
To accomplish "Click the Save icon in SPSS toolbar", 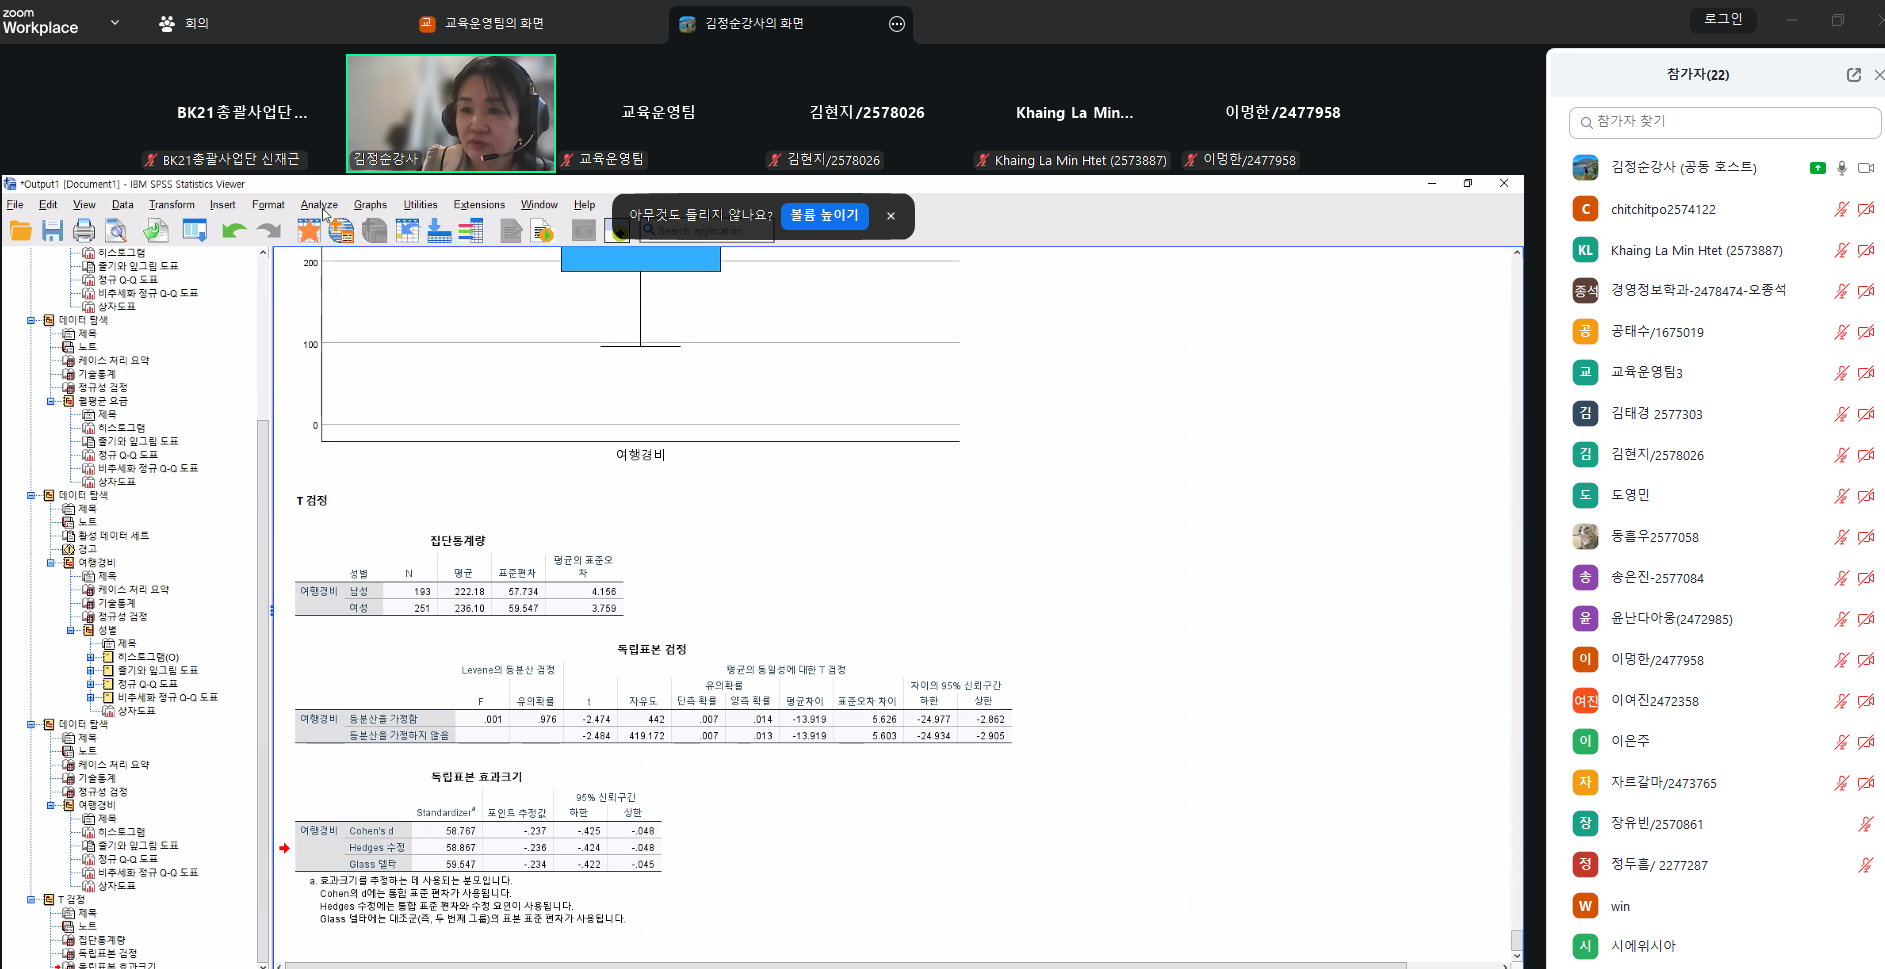I will [52, 231].
